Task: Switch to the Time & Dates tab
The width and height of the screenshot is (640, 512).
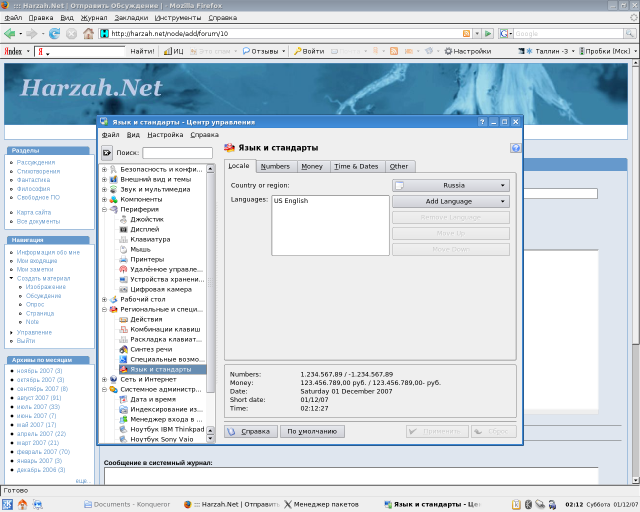Action: (x=356, y=166)
